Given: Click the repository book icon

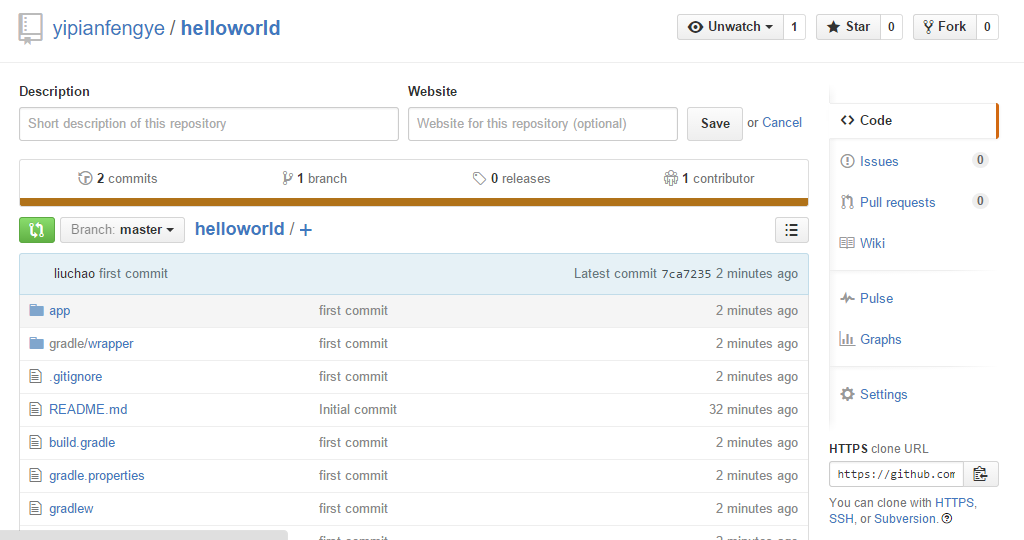Looking at the screenshot, I should point(30,28).
